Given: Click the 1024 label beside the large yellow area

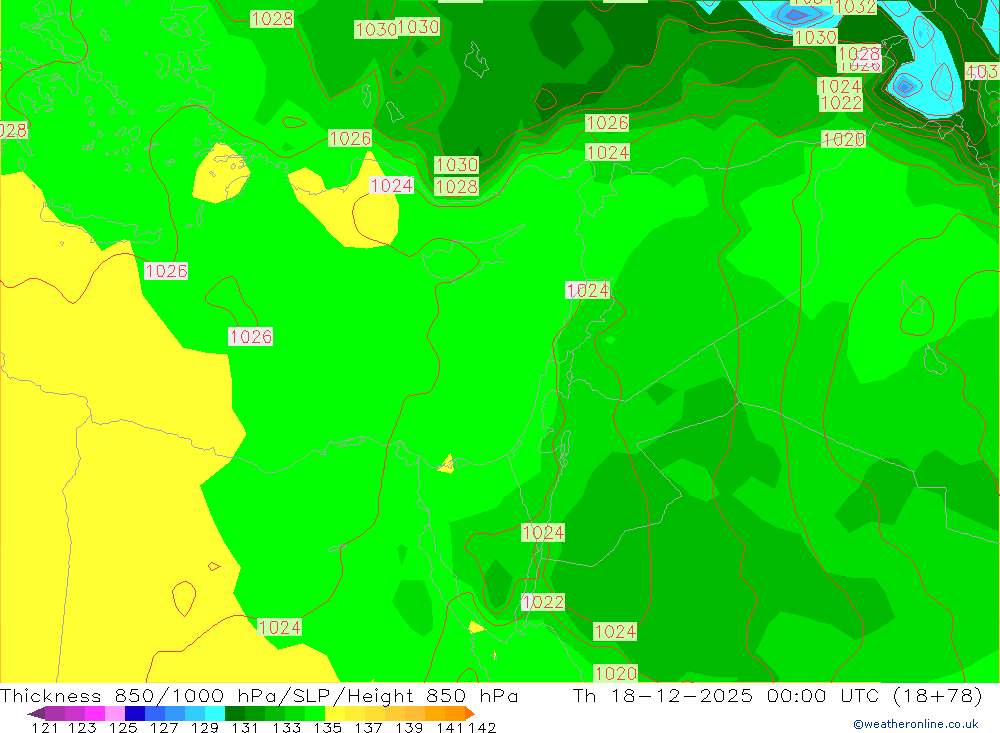Looking at the screenshot, I should (279, 627).
